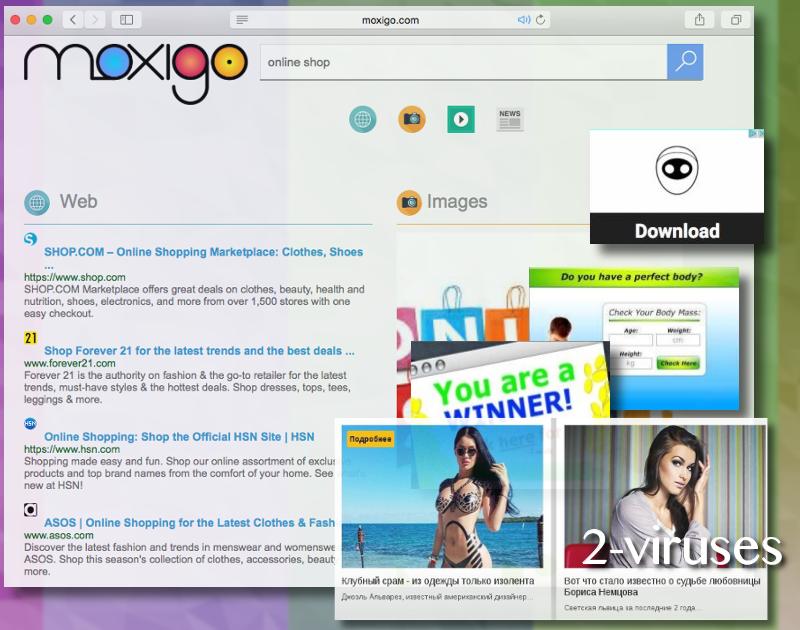The width and height of the screenshot is (800, 630).
Task: Click the SHOP.COM favicon
Action: point(31,239)
